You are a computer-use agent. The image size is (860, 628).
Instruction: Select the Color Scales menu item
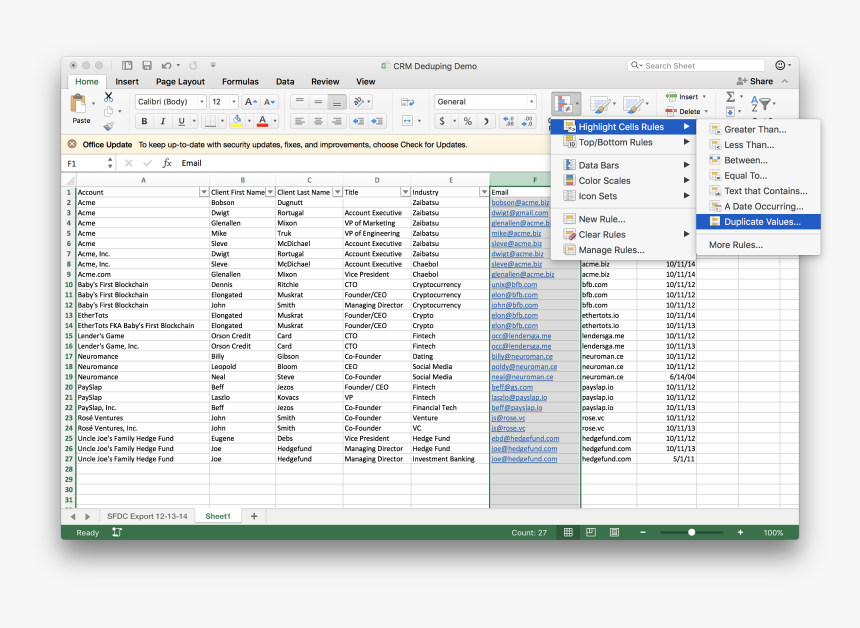(623, 180)
